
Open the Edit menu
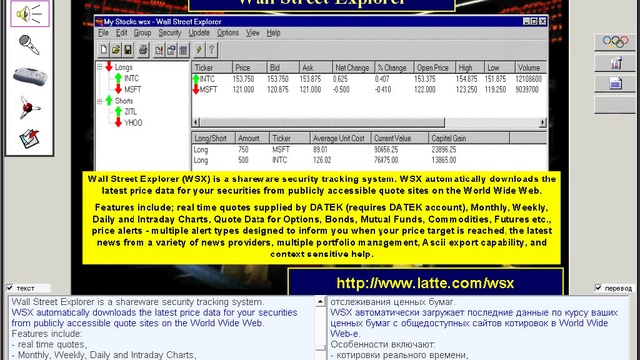(121, 33)
